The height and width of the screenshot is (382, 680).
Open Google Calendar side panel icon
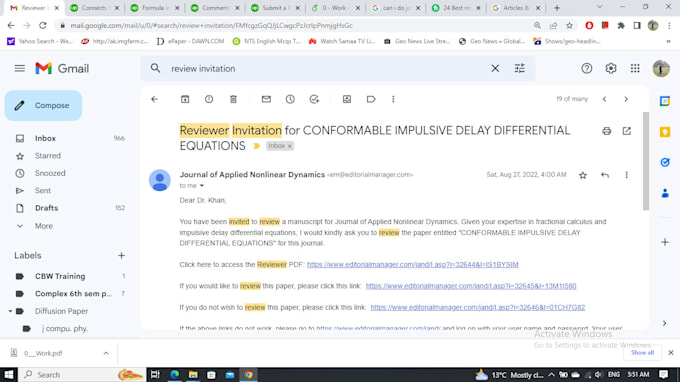tap(665, 101)
